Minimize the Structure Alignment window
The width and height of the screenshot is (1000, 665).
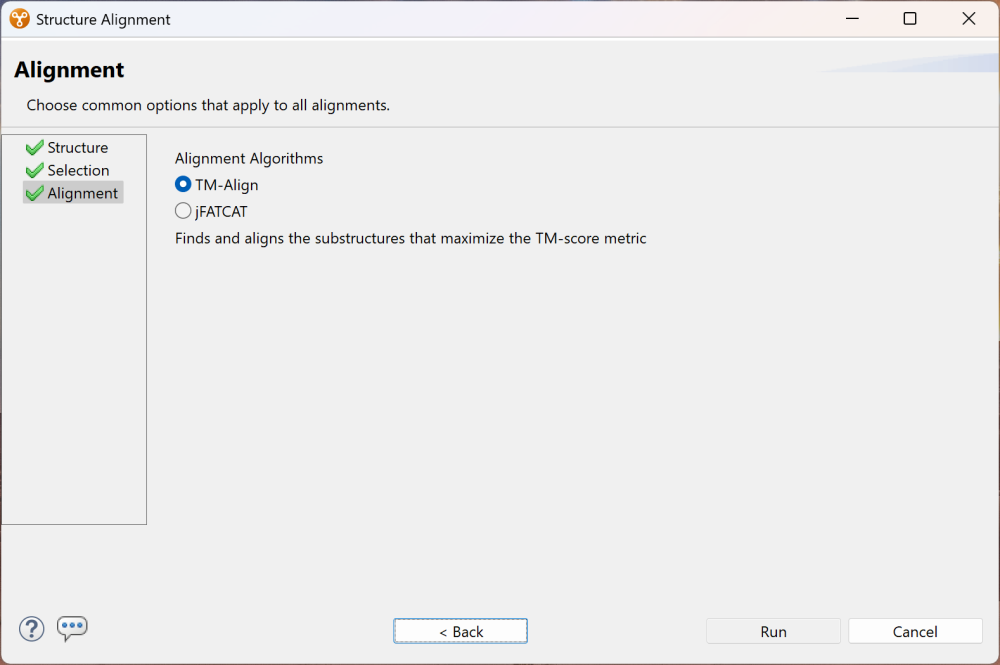point(851,18)
